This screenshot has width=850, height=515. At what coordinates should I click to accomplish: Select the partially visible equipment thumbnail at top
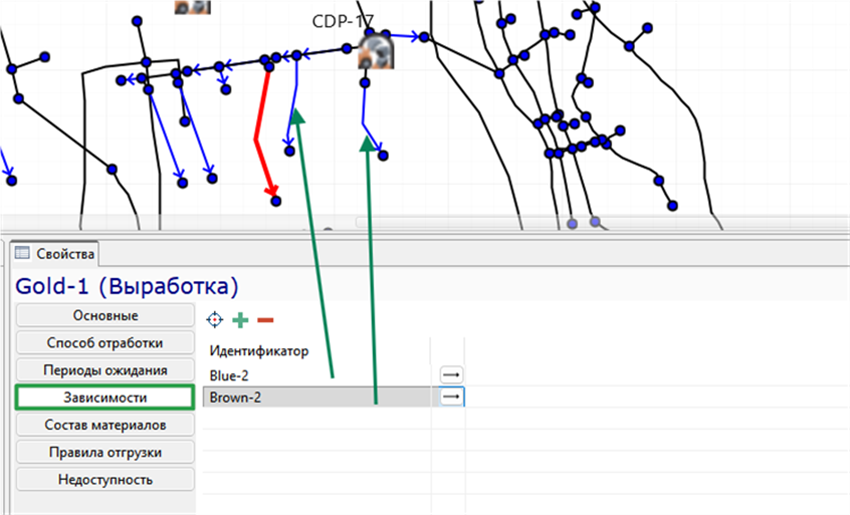192,7
